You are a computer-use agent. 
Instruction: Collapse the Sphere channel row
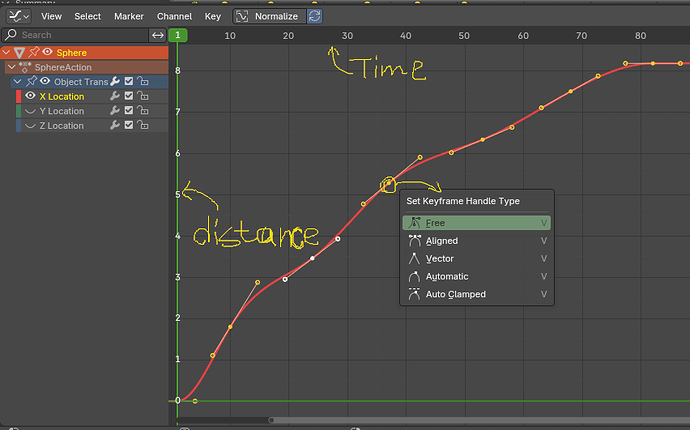[6, 52]
